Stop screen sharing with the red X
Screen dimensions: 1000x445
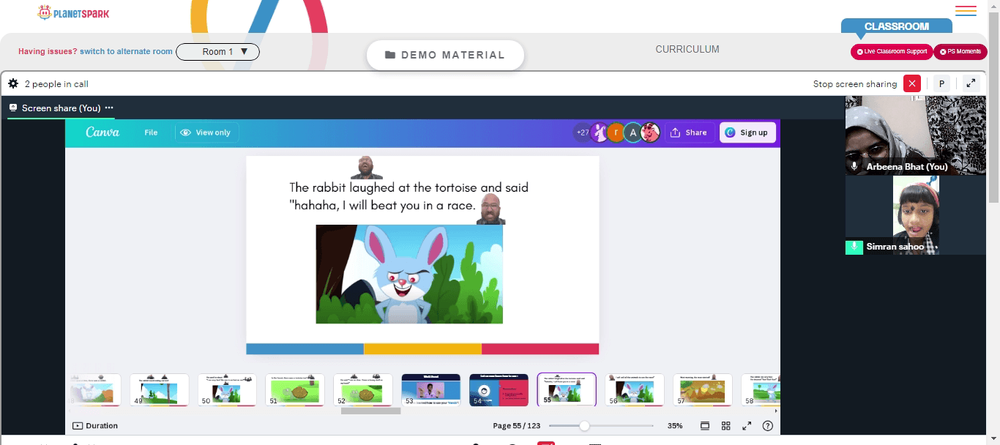click(x=912, y=84)
